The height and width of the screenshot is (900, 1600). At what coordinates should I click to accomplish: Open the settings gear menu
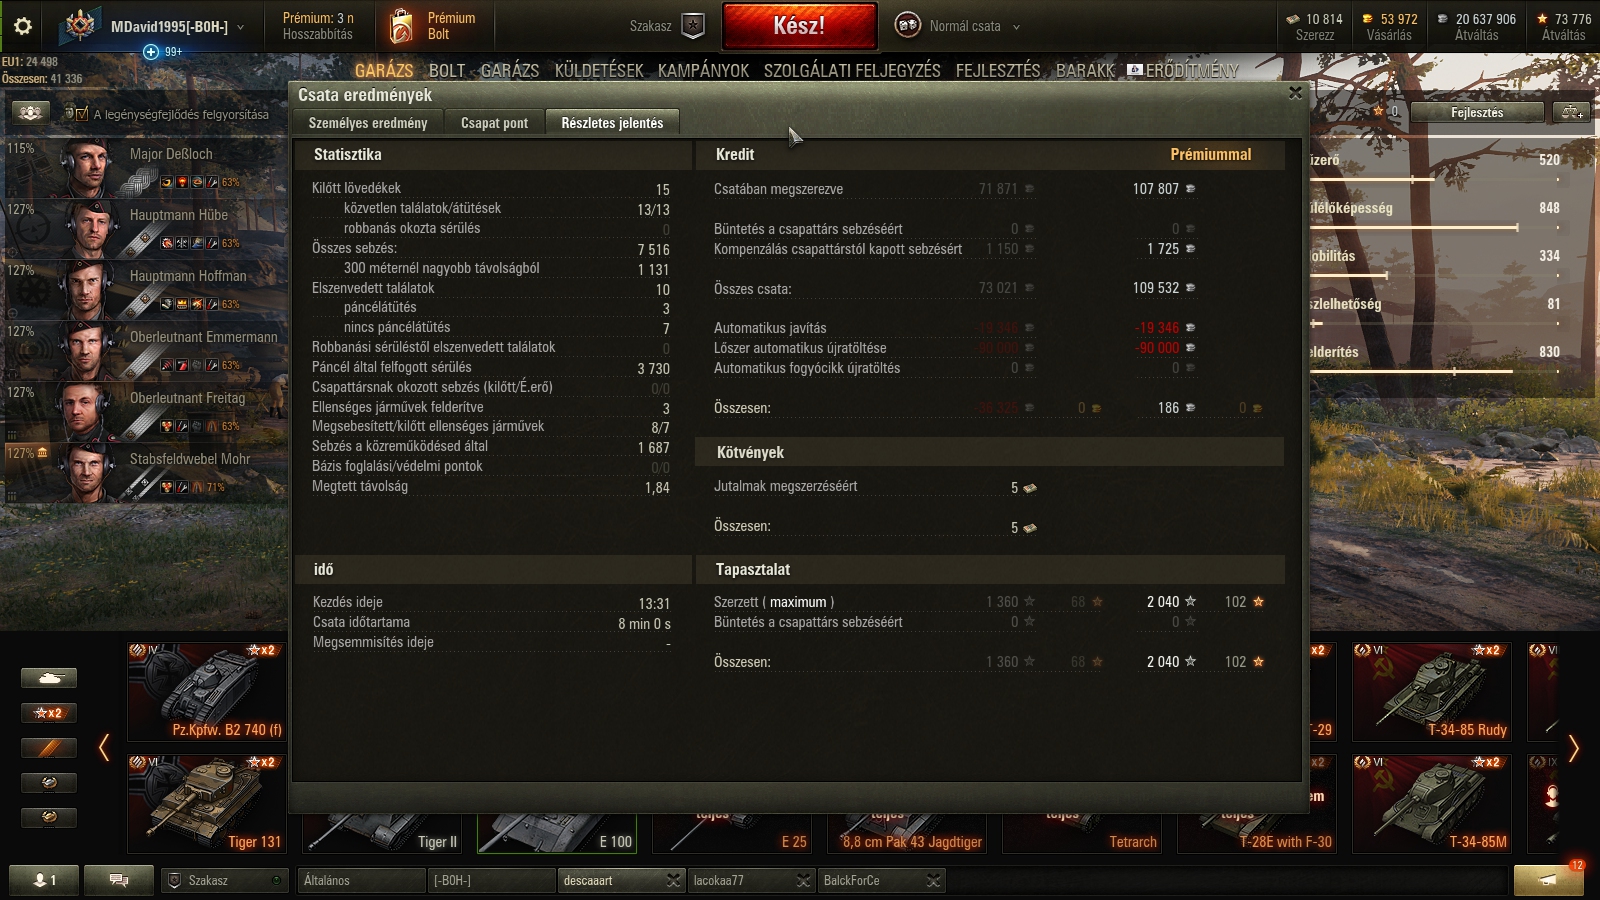(22, 26)
